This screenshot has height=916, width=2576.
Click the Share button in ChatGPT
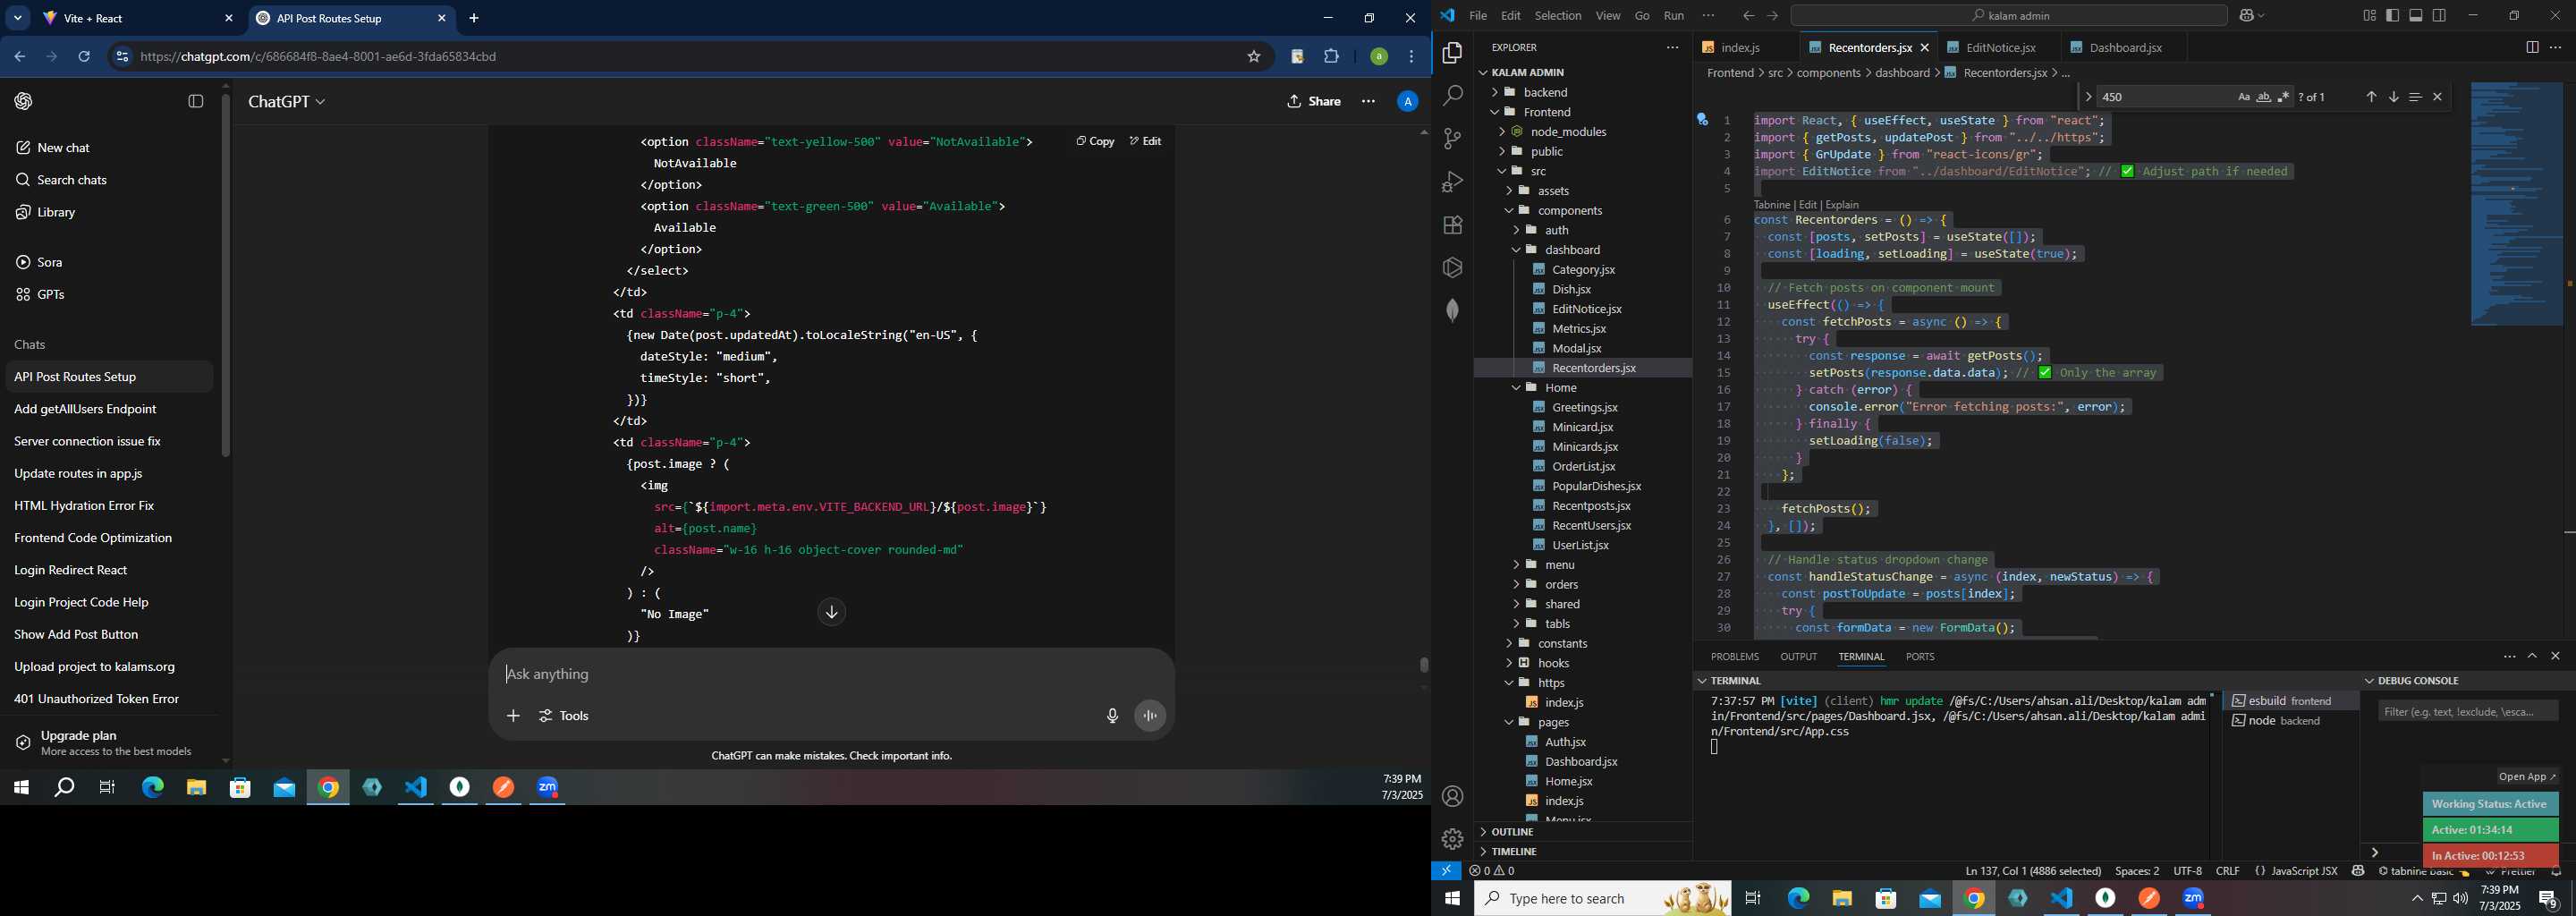click(x=1314, y=101)
